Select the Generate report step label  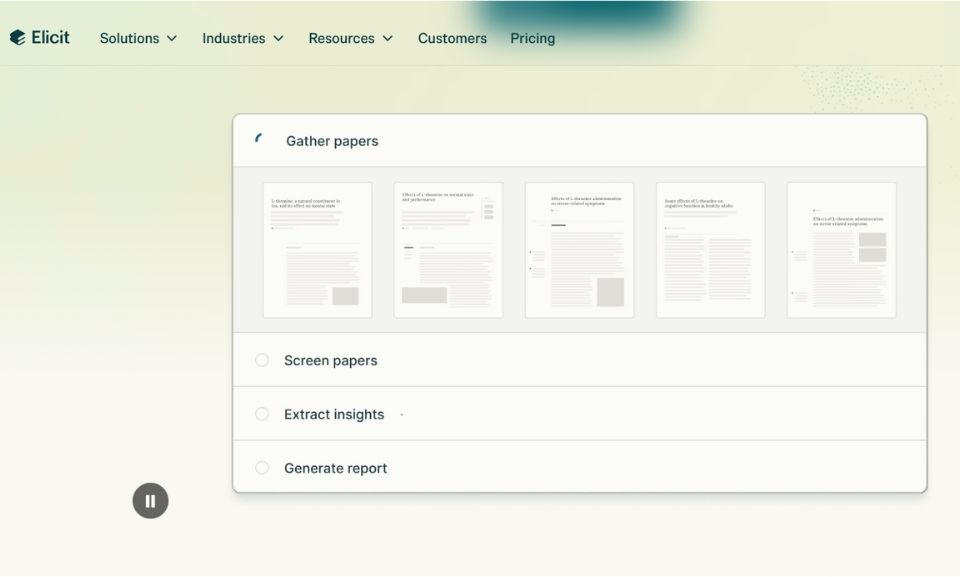coord(336,468)
